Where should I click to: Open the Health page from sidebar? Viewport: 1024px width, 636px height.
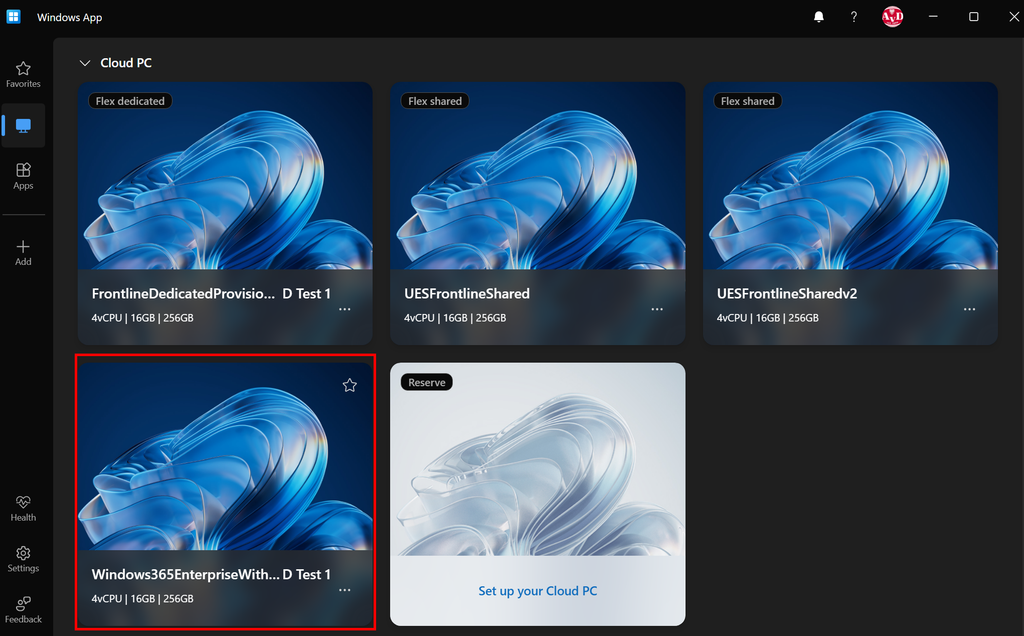23,508
